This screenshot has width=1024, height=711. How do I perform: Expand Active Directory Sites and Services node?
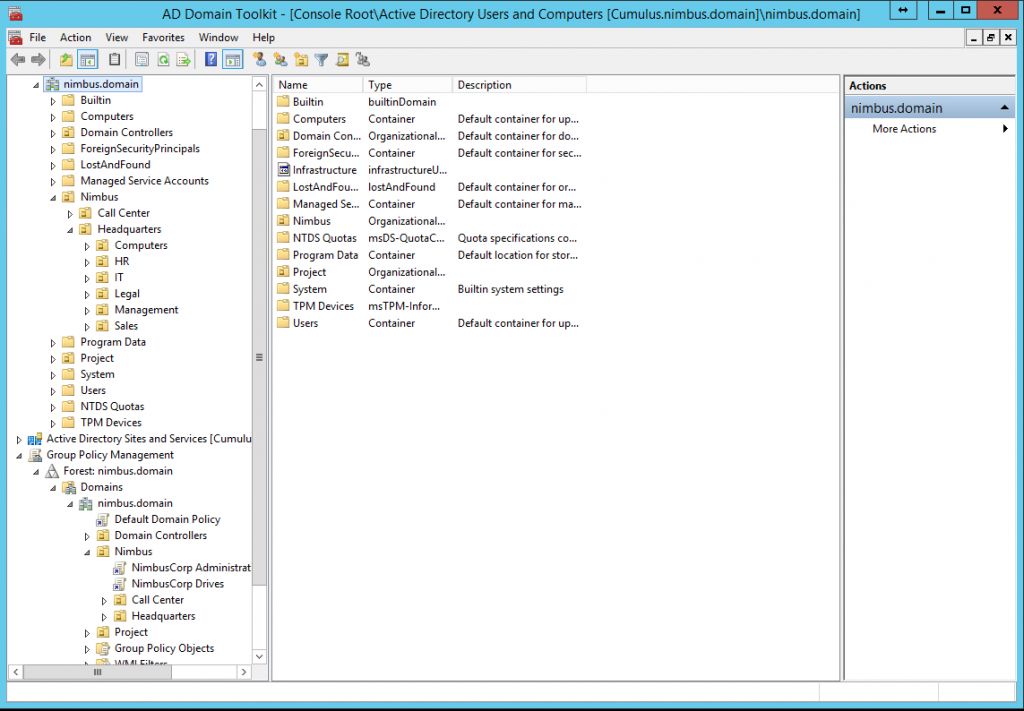point(19,439)
